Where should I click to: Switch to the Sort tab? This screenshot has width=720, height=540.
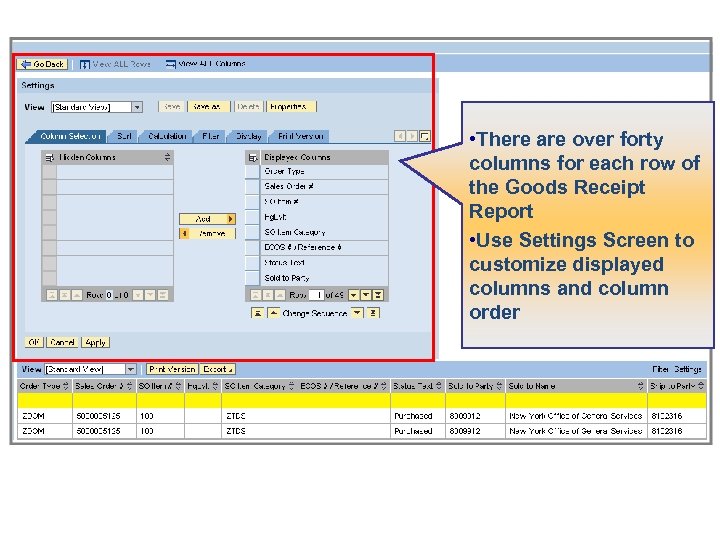click(124, 136)
